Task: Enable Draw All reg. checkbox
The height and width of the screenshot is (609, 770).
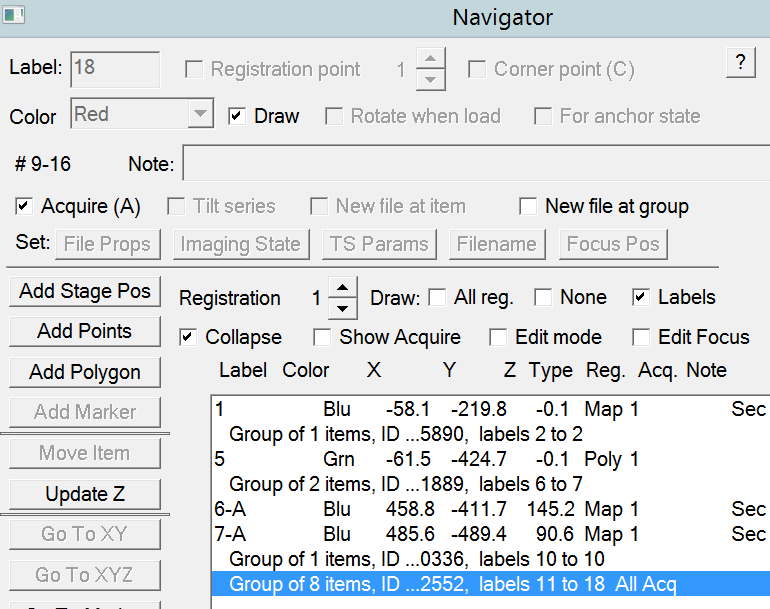Action: (x=437, y=298)
